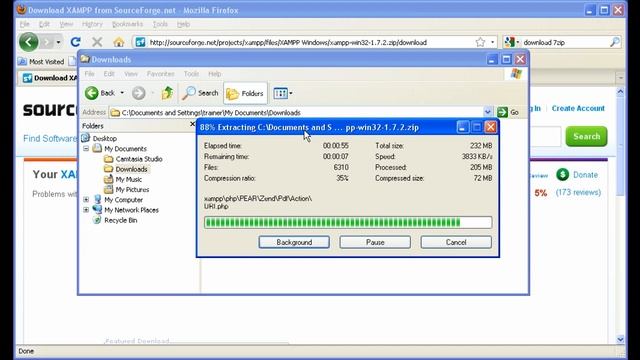The image size is (640, 360).
Task: Open the Explorer Edit menu
Action: coord(109,74)
